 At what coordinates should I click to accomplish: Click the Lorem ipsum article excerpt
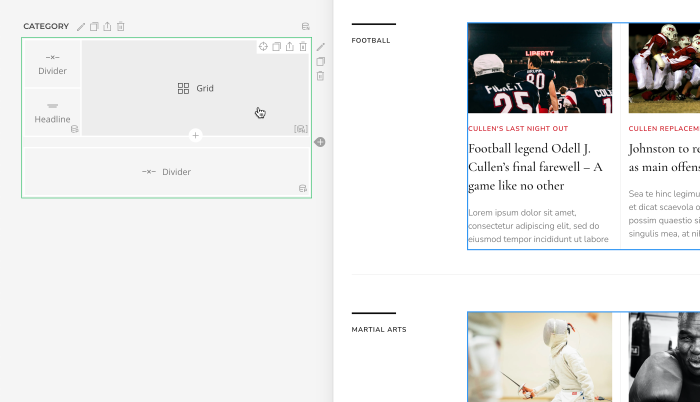(538, 226)
